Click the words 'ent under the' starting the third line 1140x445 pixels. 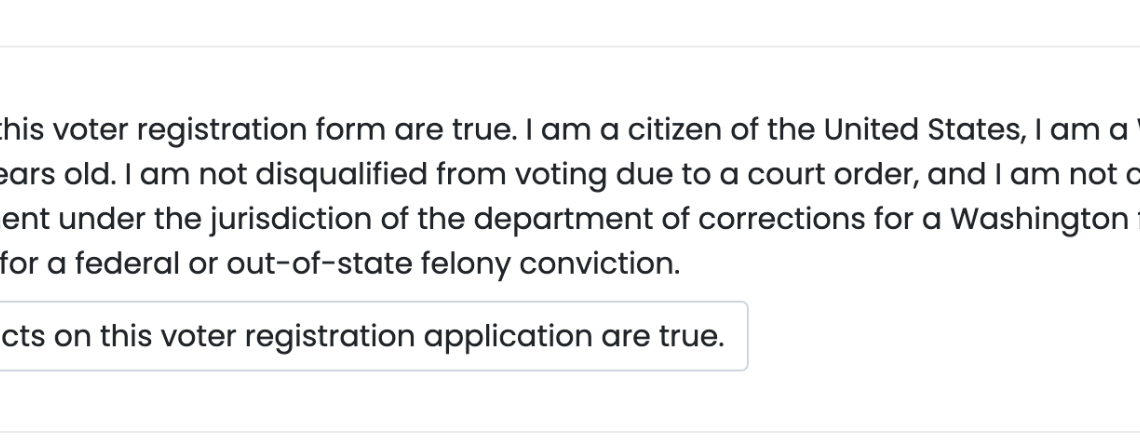point(100,219)
